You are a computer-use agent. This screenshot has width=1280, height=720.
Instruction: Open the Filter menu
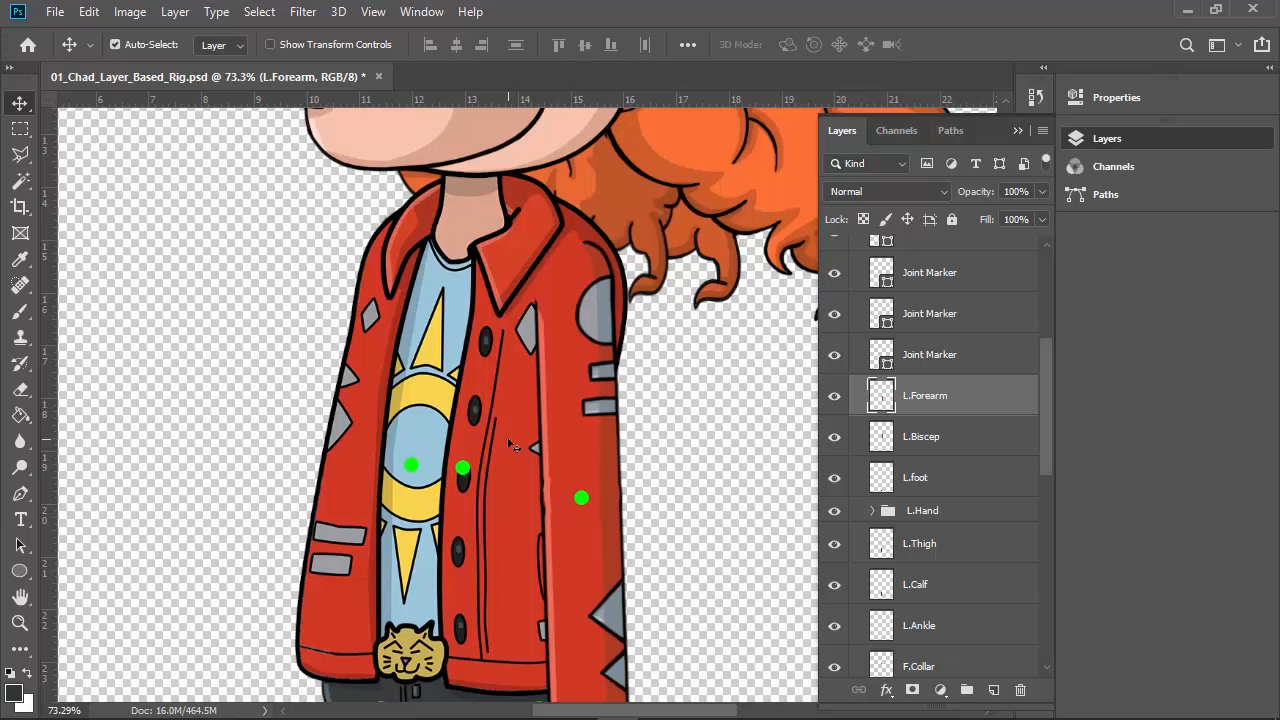[302, 12]
